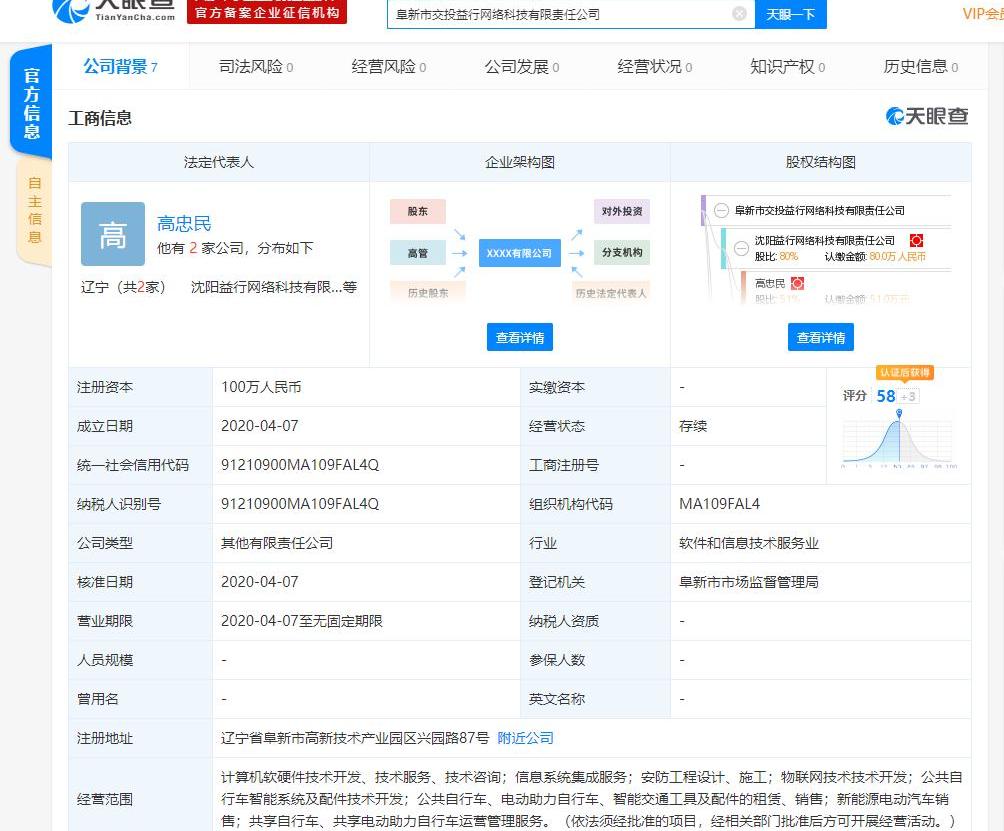Image resolution: width=1004 pixels, height=831 pixels.
Task: Click the 核准日期 value 2020-04-07
Action: 259,582
